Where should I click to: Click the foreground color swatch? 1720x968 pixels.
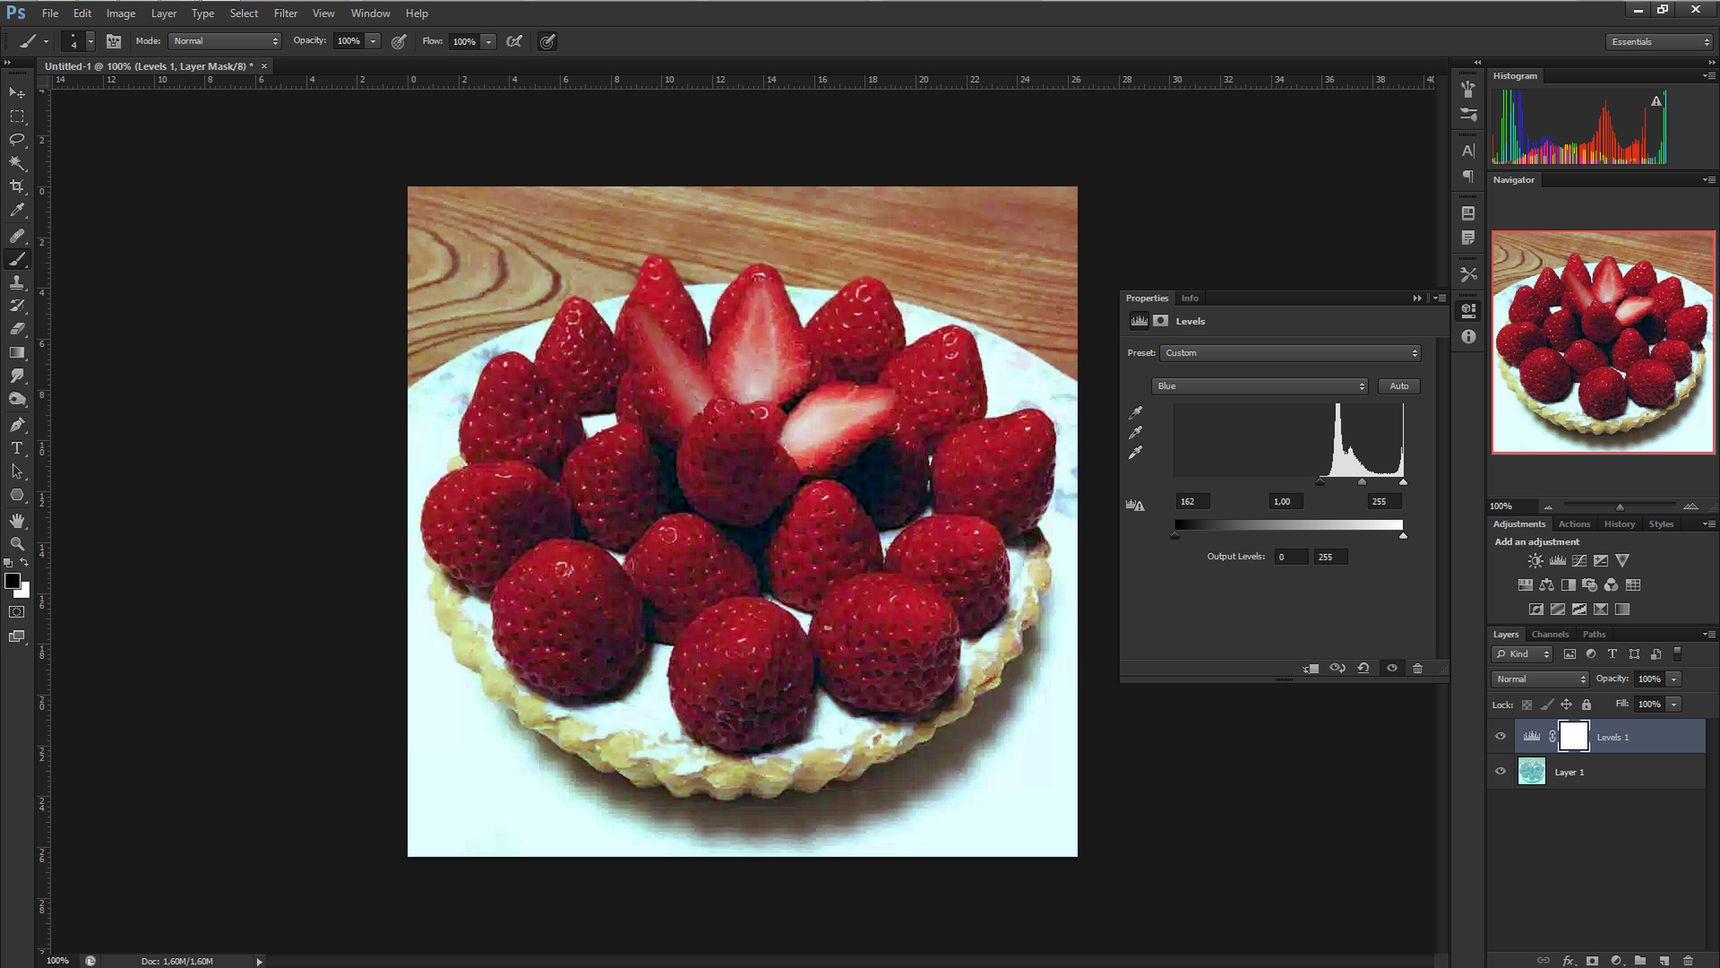click(x=12, y=581)
